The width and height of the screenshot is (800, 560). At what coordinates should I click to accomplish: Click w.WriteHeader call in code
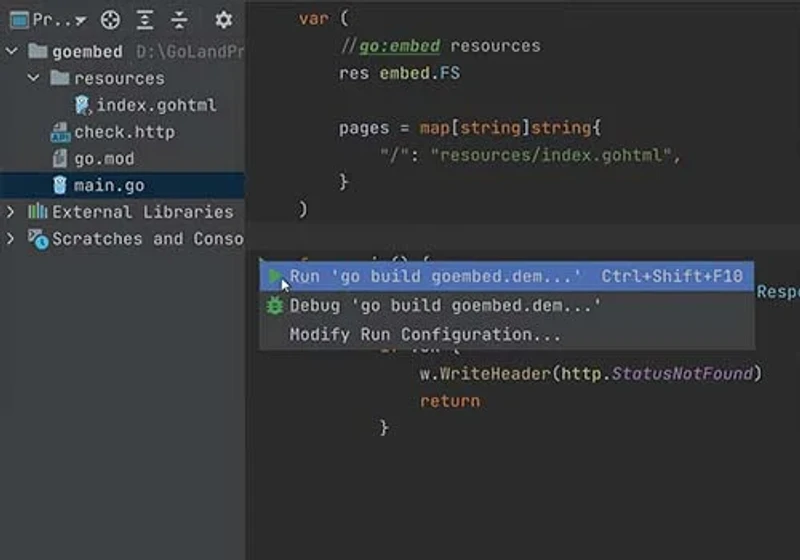pos(485,374)
